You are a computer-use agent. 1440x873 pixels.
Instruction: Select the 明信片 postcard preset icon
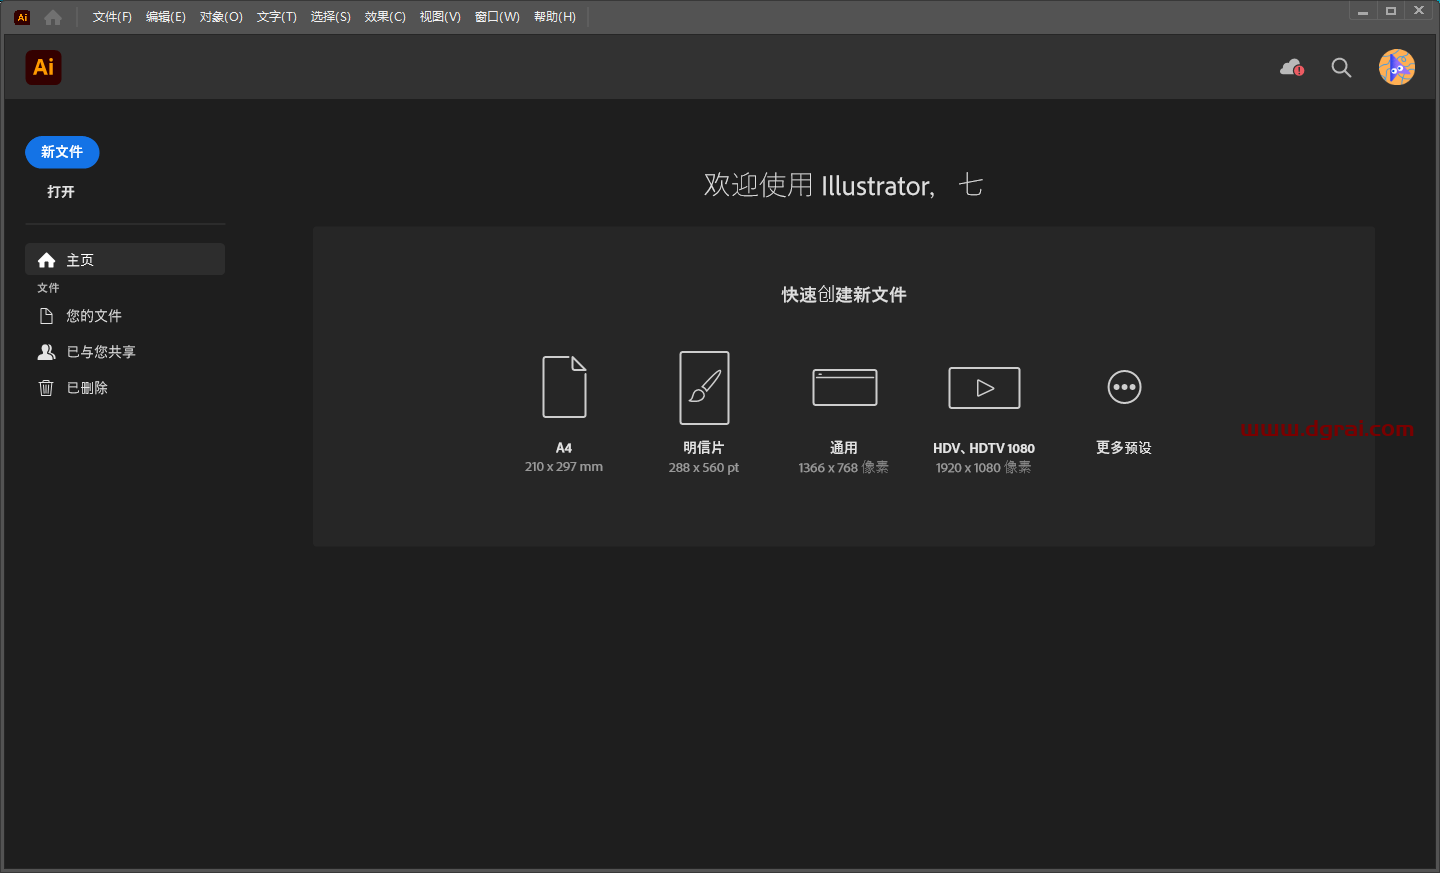point(704,388)
